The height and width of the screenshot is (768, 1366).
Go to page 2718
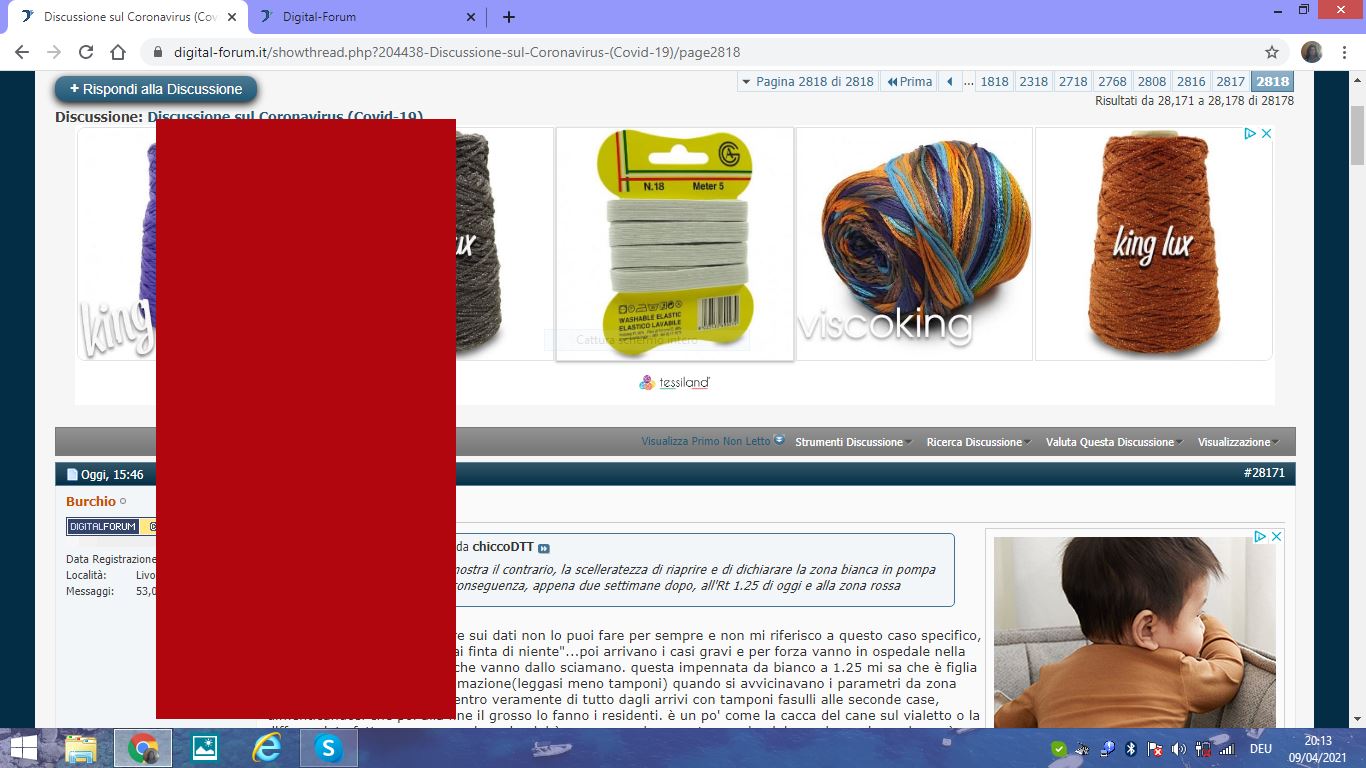(x=1073, y=82)
